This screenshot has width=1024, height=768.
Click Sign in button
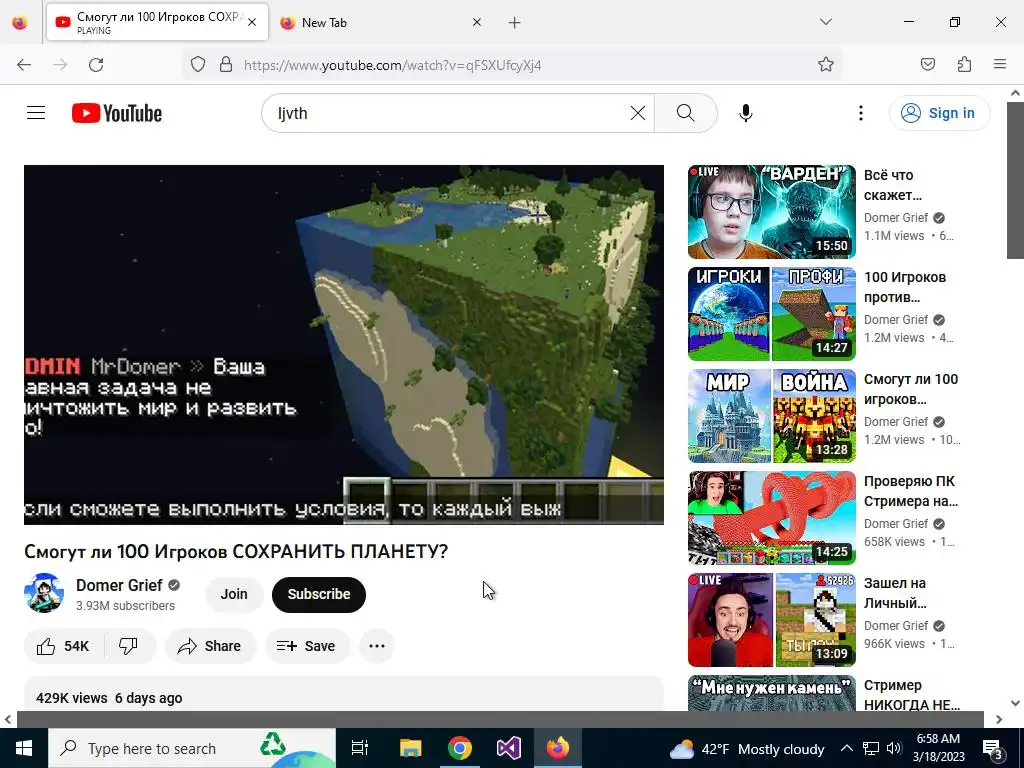coord(939,113)
